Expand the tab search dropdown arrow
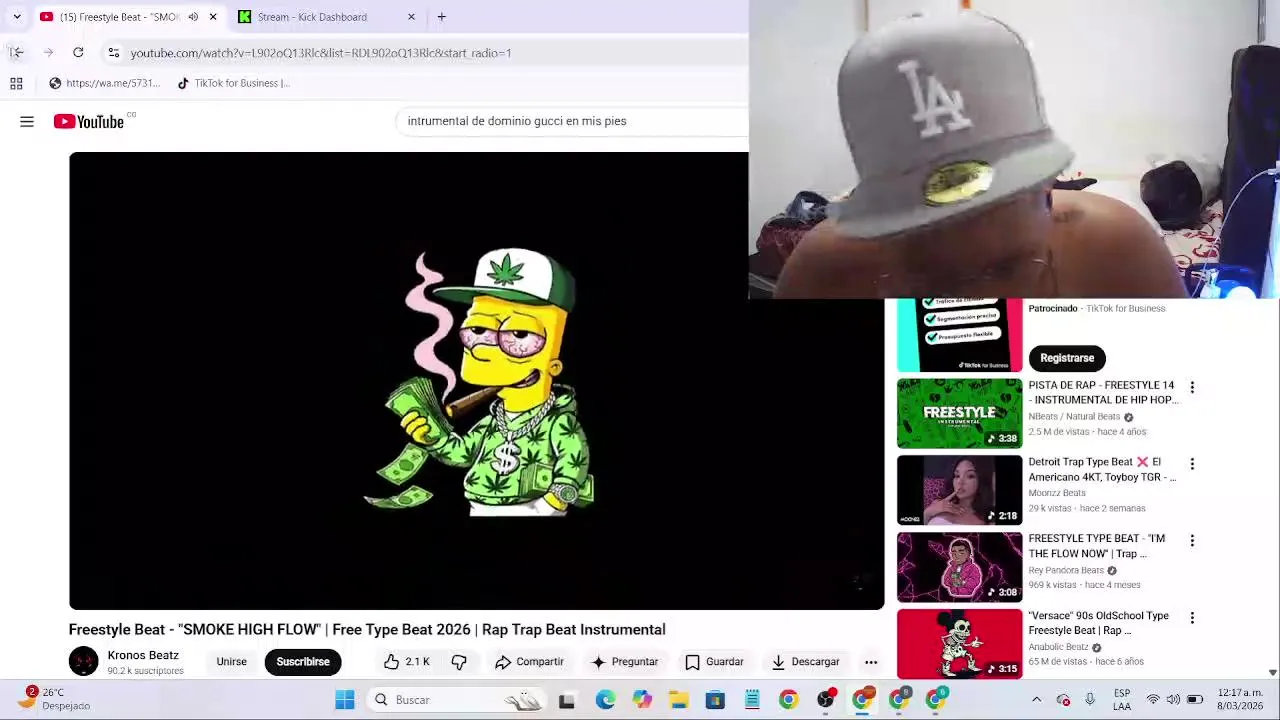Image resolution: width=1280 pixels, height=720 pixels. coord(17,17)
